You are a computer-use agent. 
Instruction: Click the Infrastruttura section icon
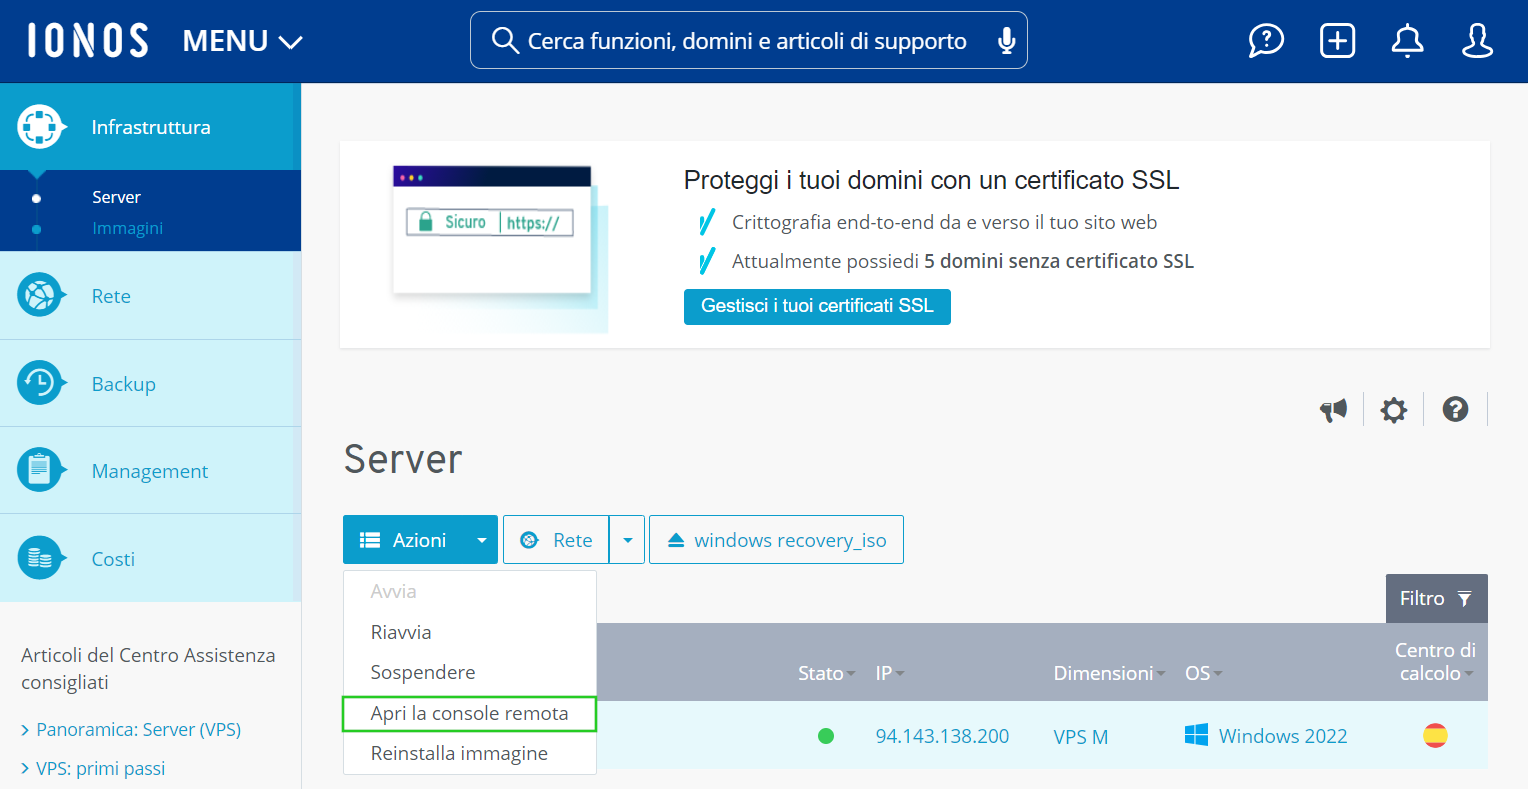pyautogui.click(x=40, y=127)
